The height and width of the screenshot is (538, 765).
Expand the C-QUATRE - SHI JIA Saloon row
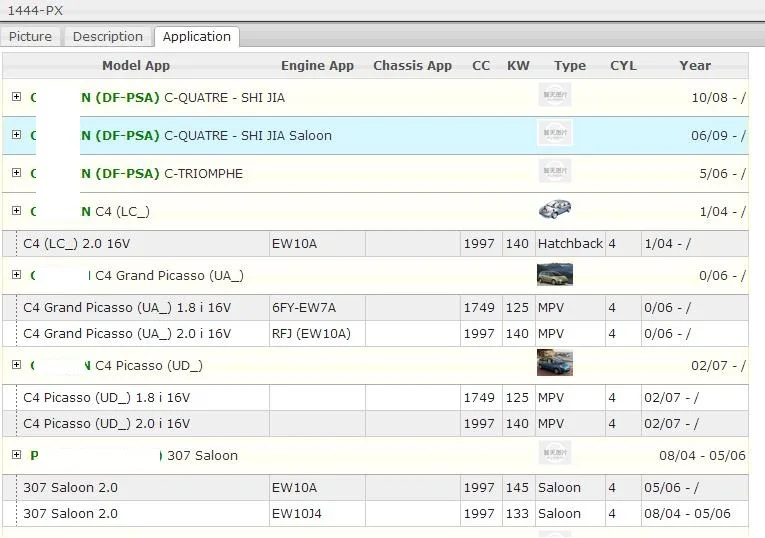tap(17, 135)
